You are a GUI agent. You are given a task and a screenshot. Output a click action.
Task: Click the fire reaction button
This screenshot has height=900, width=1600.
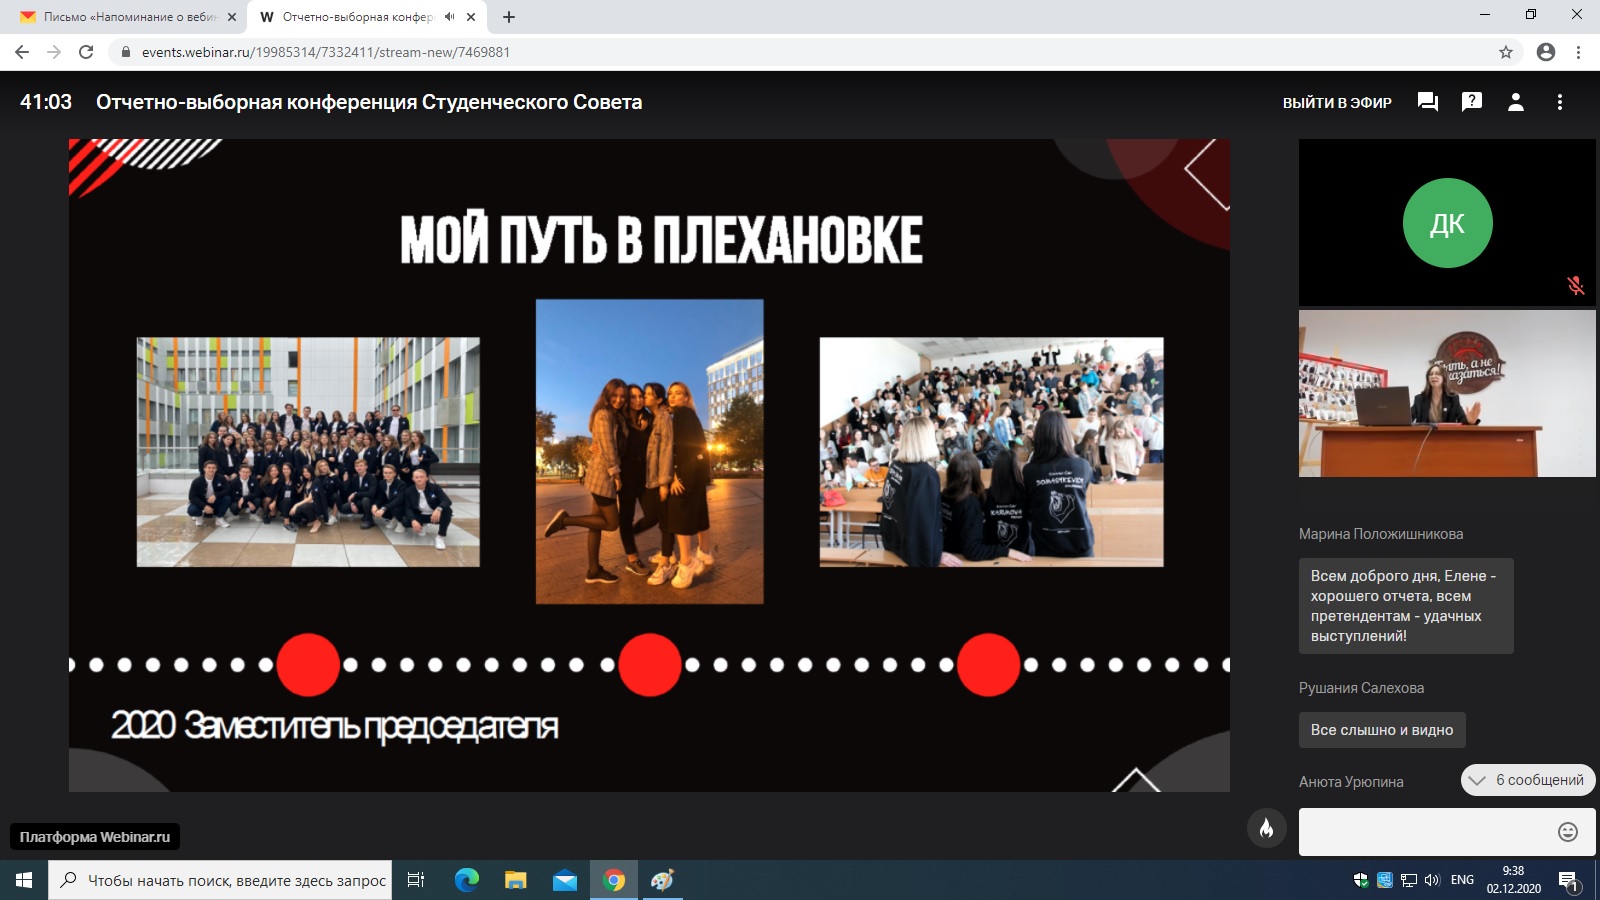point(1267,828)
